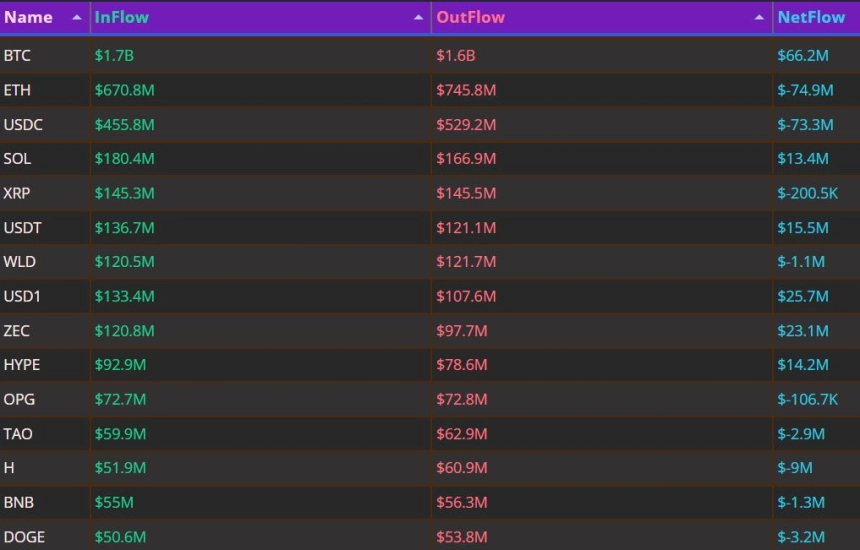Click the OutFlow column sort arrow
Screen dimensions: 860x550
tap(759, 18)
